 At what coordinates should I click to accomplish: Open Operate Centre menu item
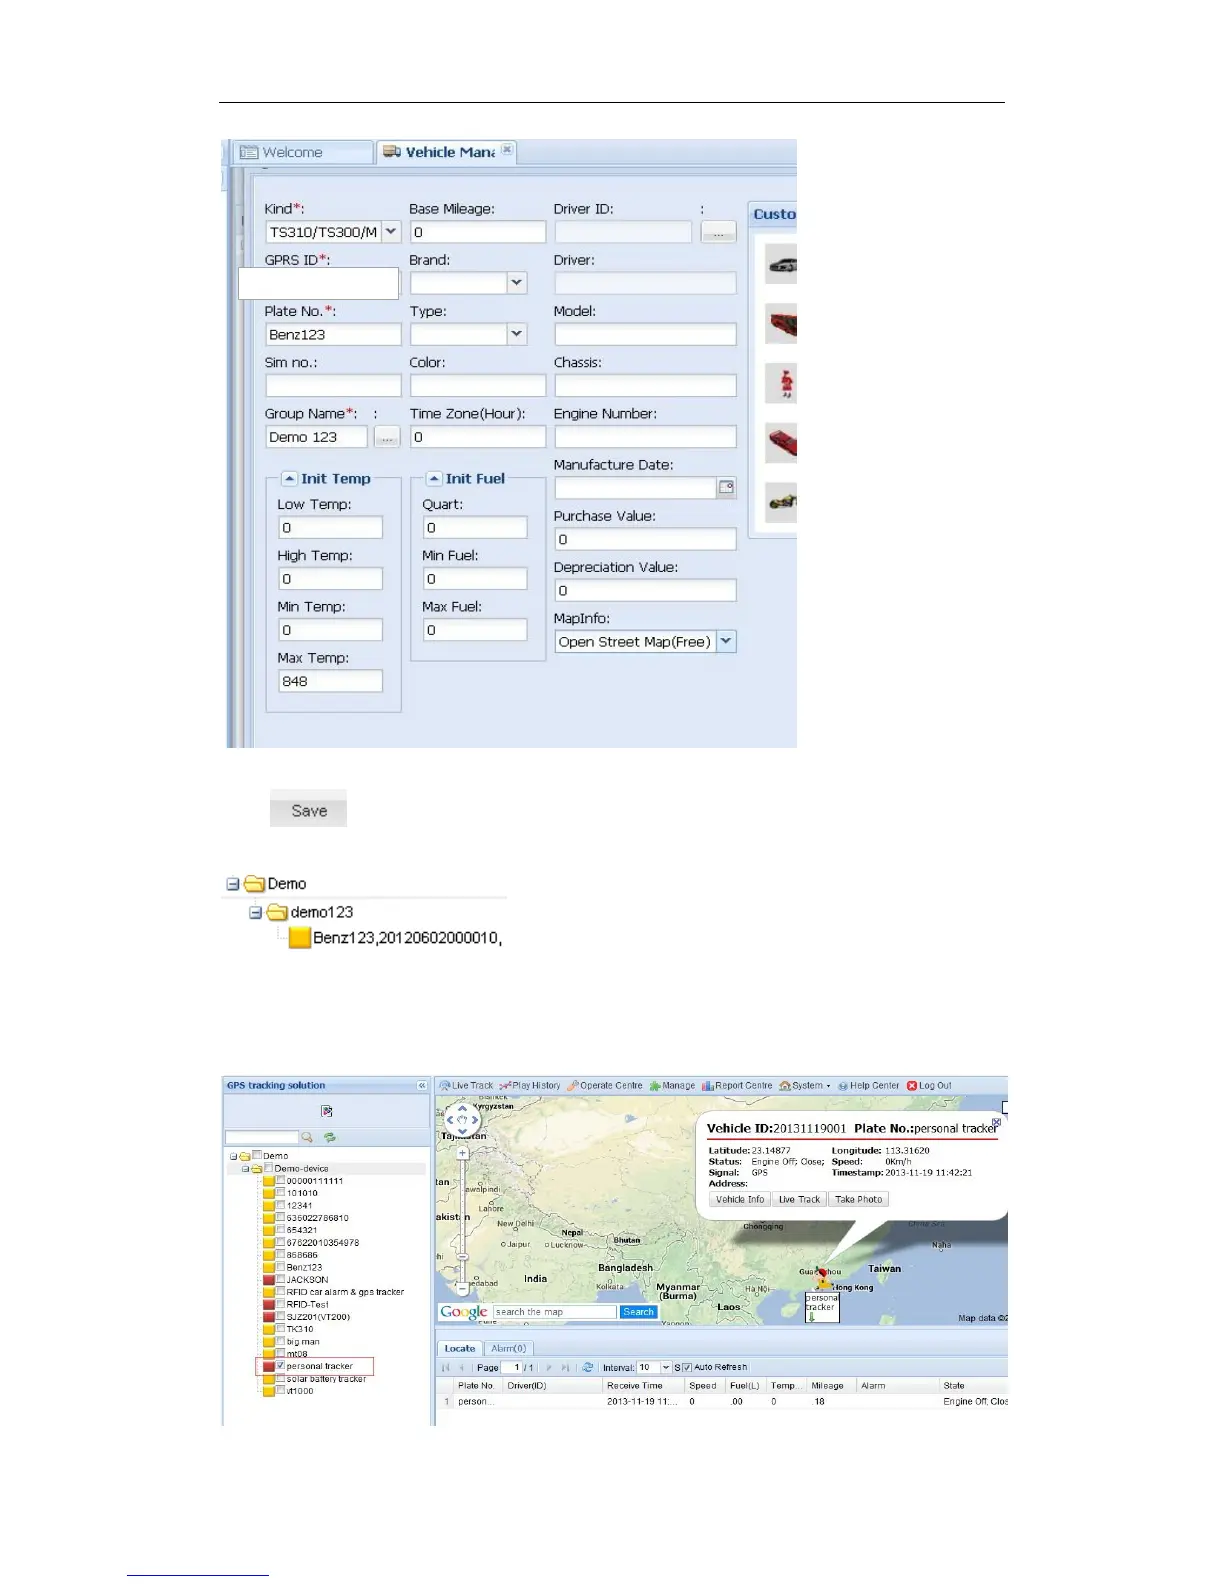click(x=604, y=1085)
